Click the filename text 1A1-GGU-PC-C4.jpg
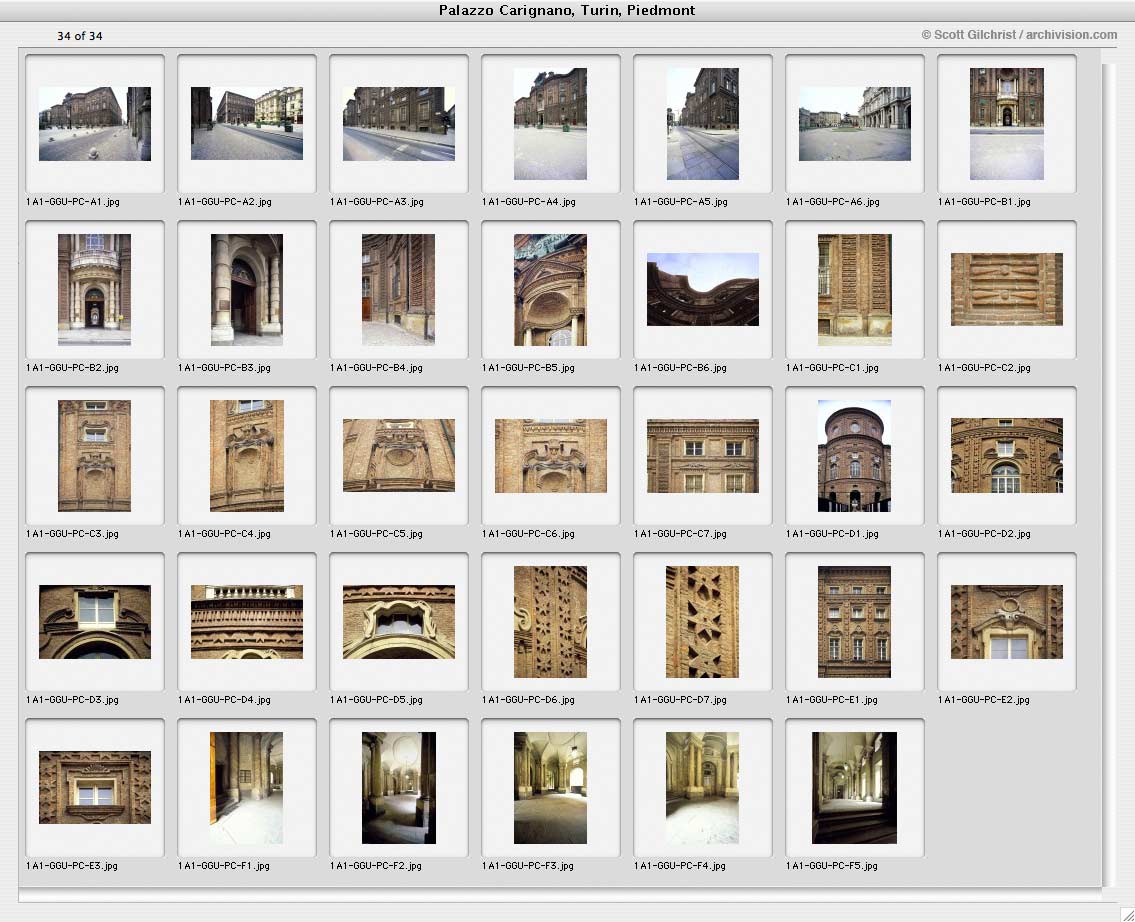The height and width of the screenshot is (922, 1135). click(224, 534)
